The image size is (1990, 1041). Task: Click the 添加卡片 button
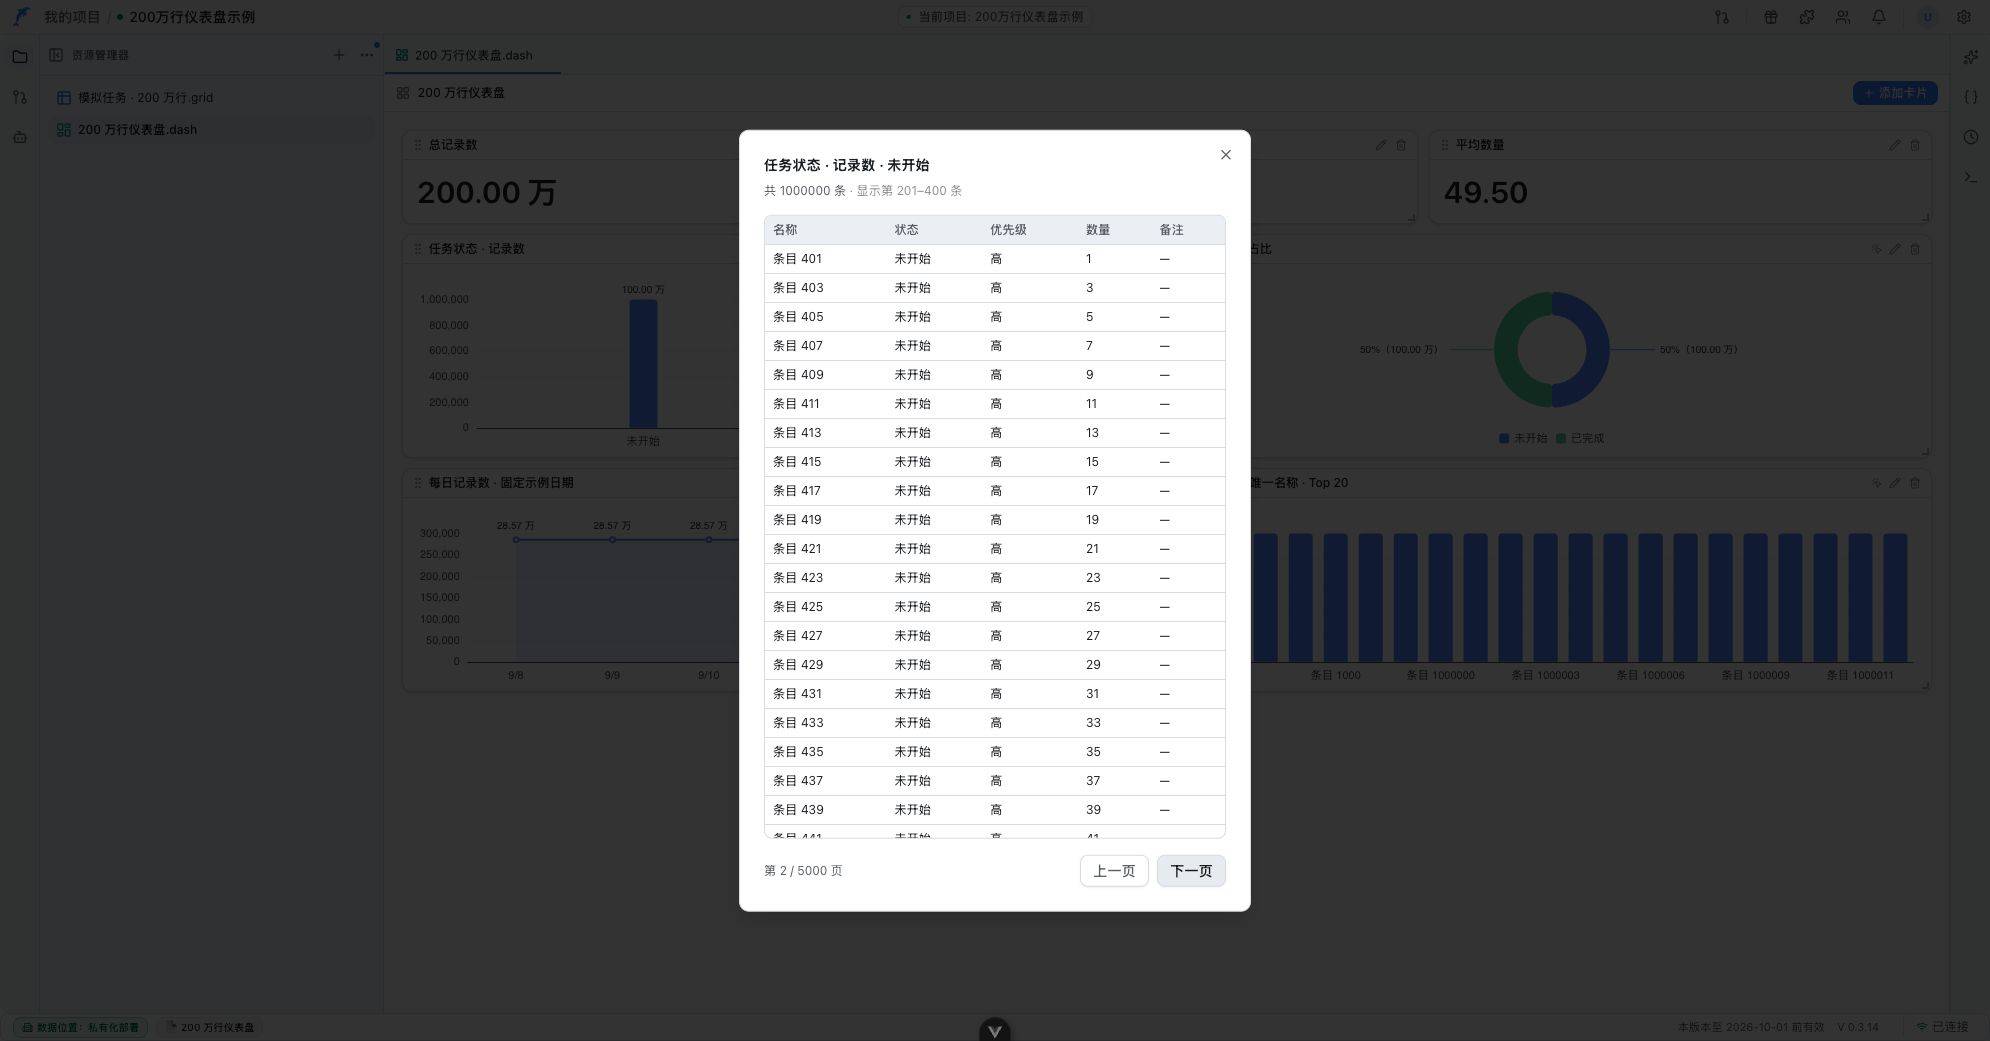coord(1895,93)
